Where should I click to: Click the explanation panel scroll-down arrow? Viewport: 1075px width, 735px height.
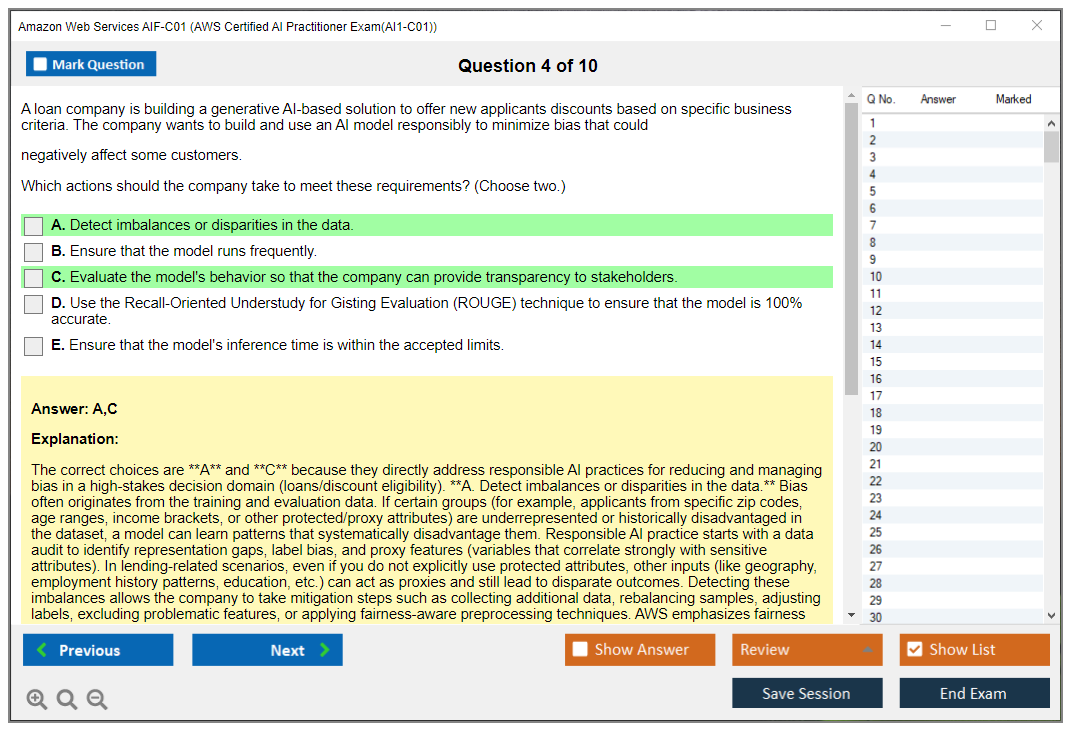coord(851,615)
